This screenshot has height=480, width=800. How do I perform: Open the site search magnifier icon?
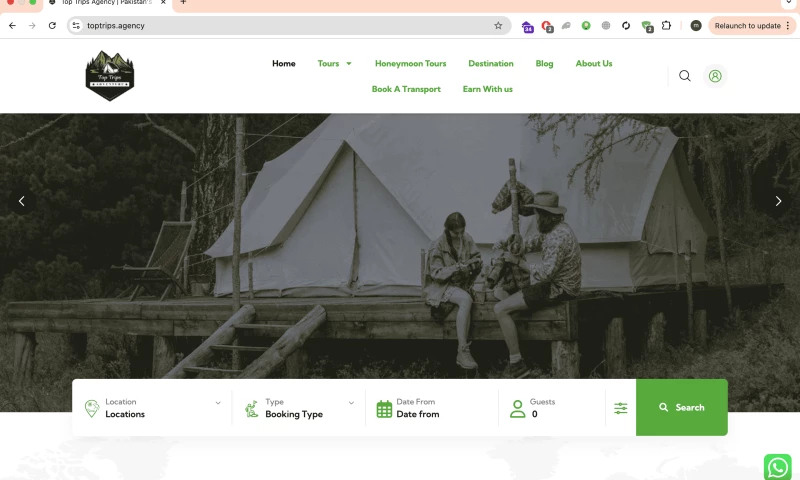(684, 76)
